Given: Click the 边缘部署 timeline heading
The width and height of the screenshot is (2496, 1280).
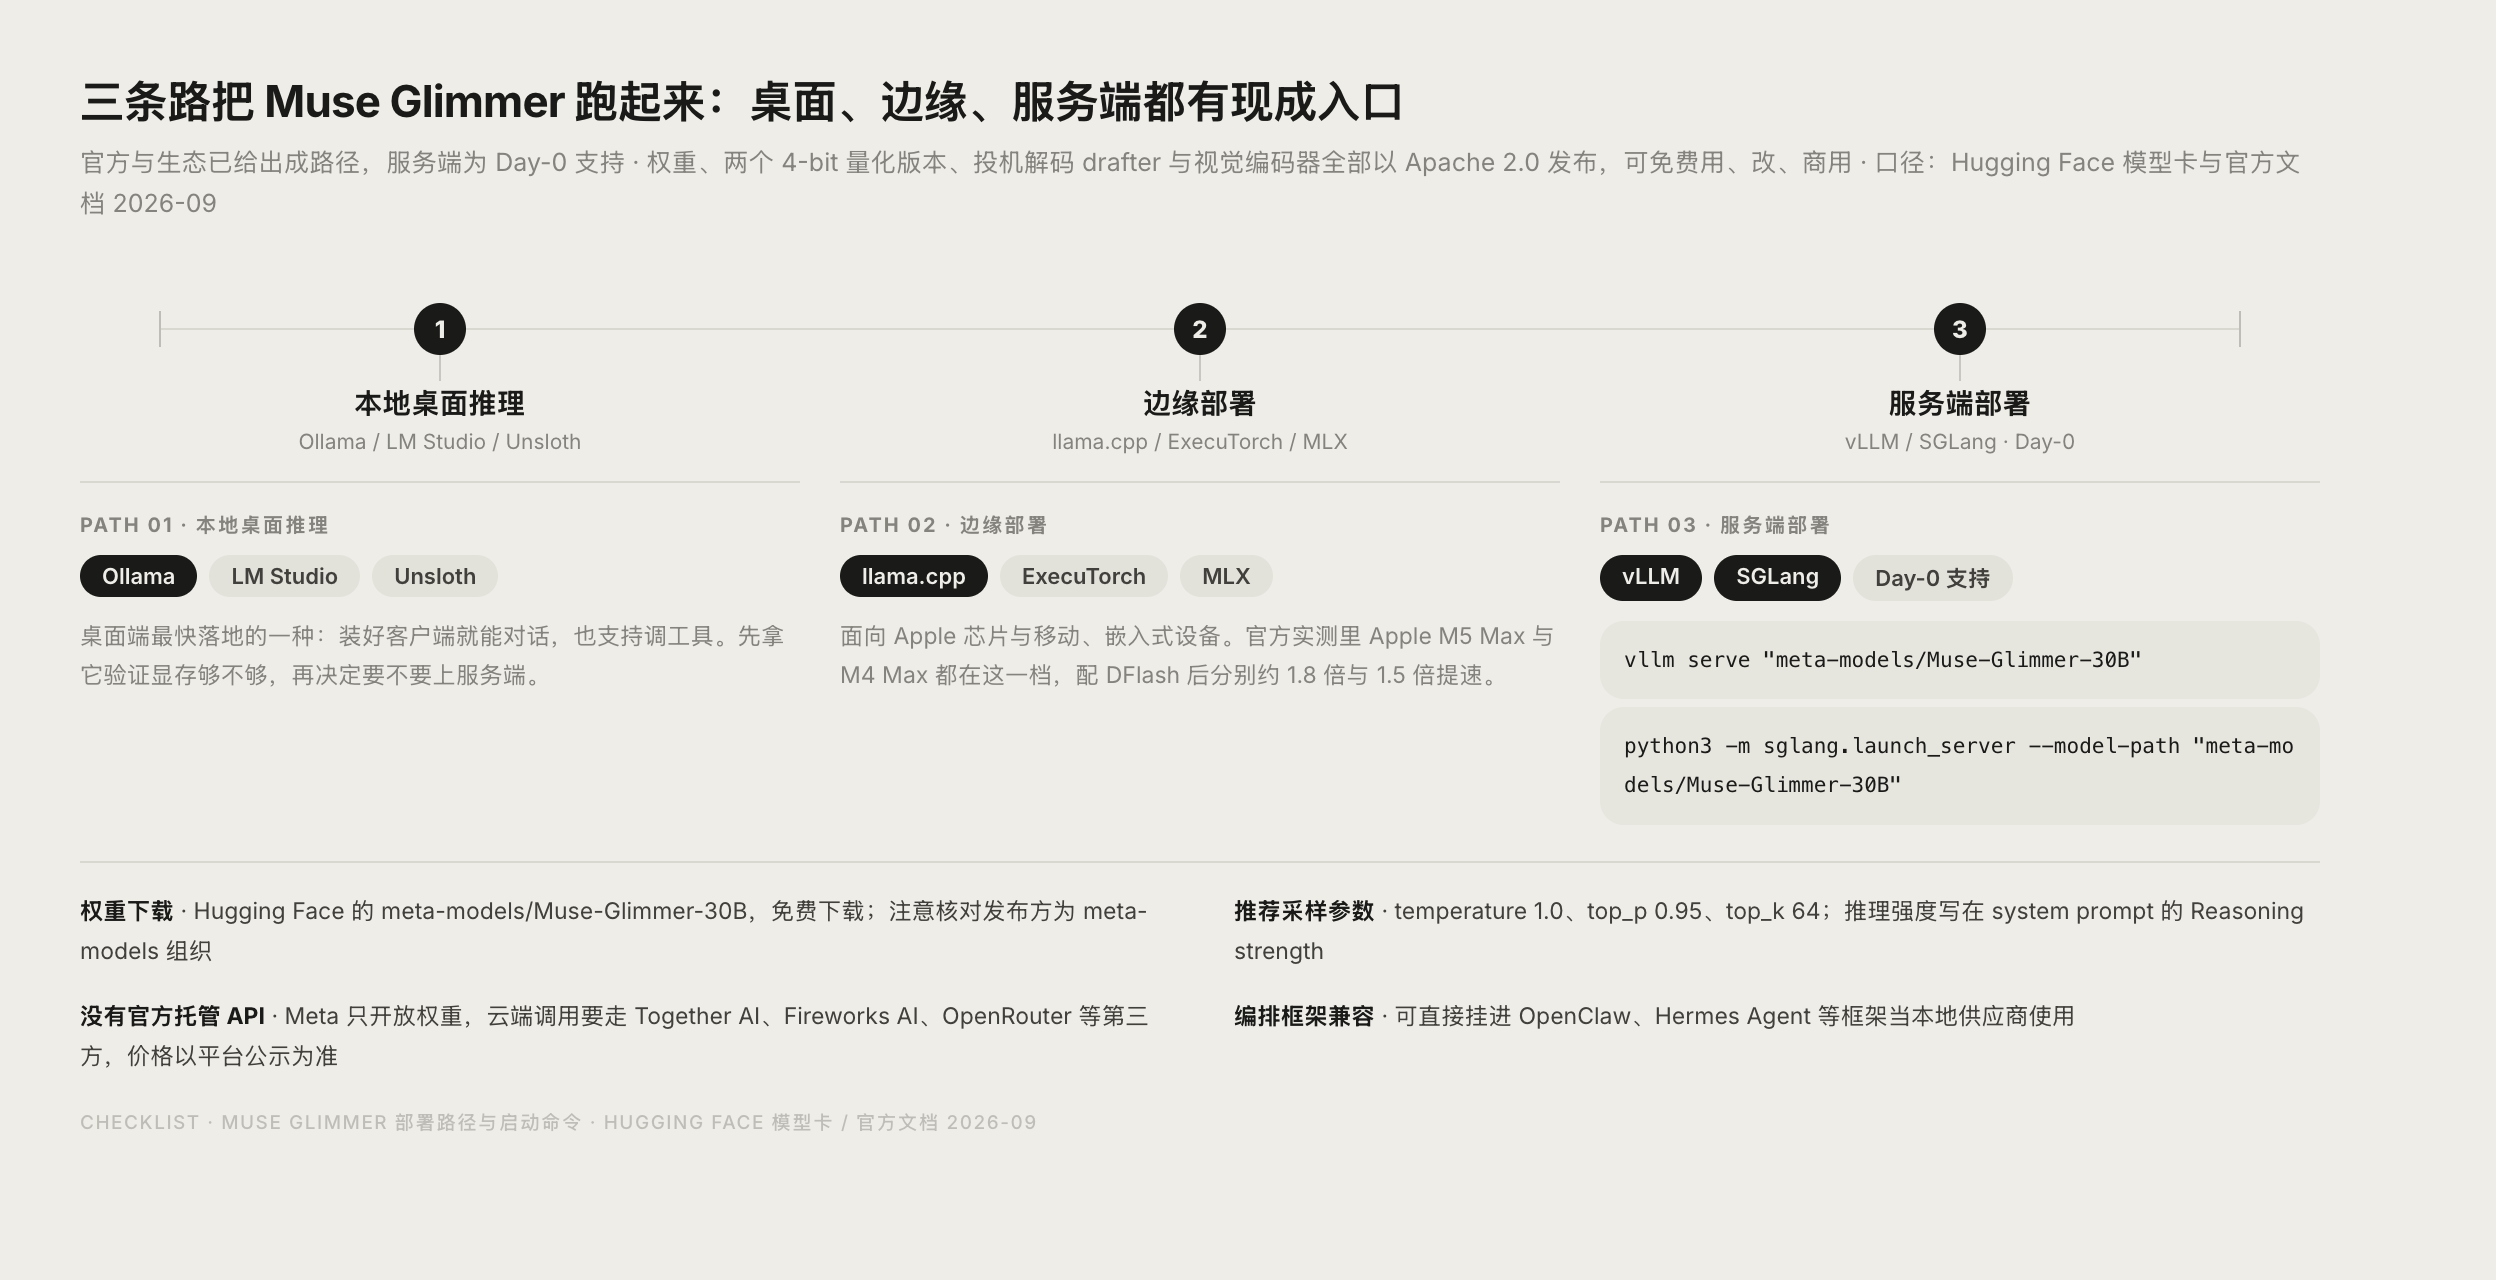Looking at the screenshot, I should [1200, 404].
